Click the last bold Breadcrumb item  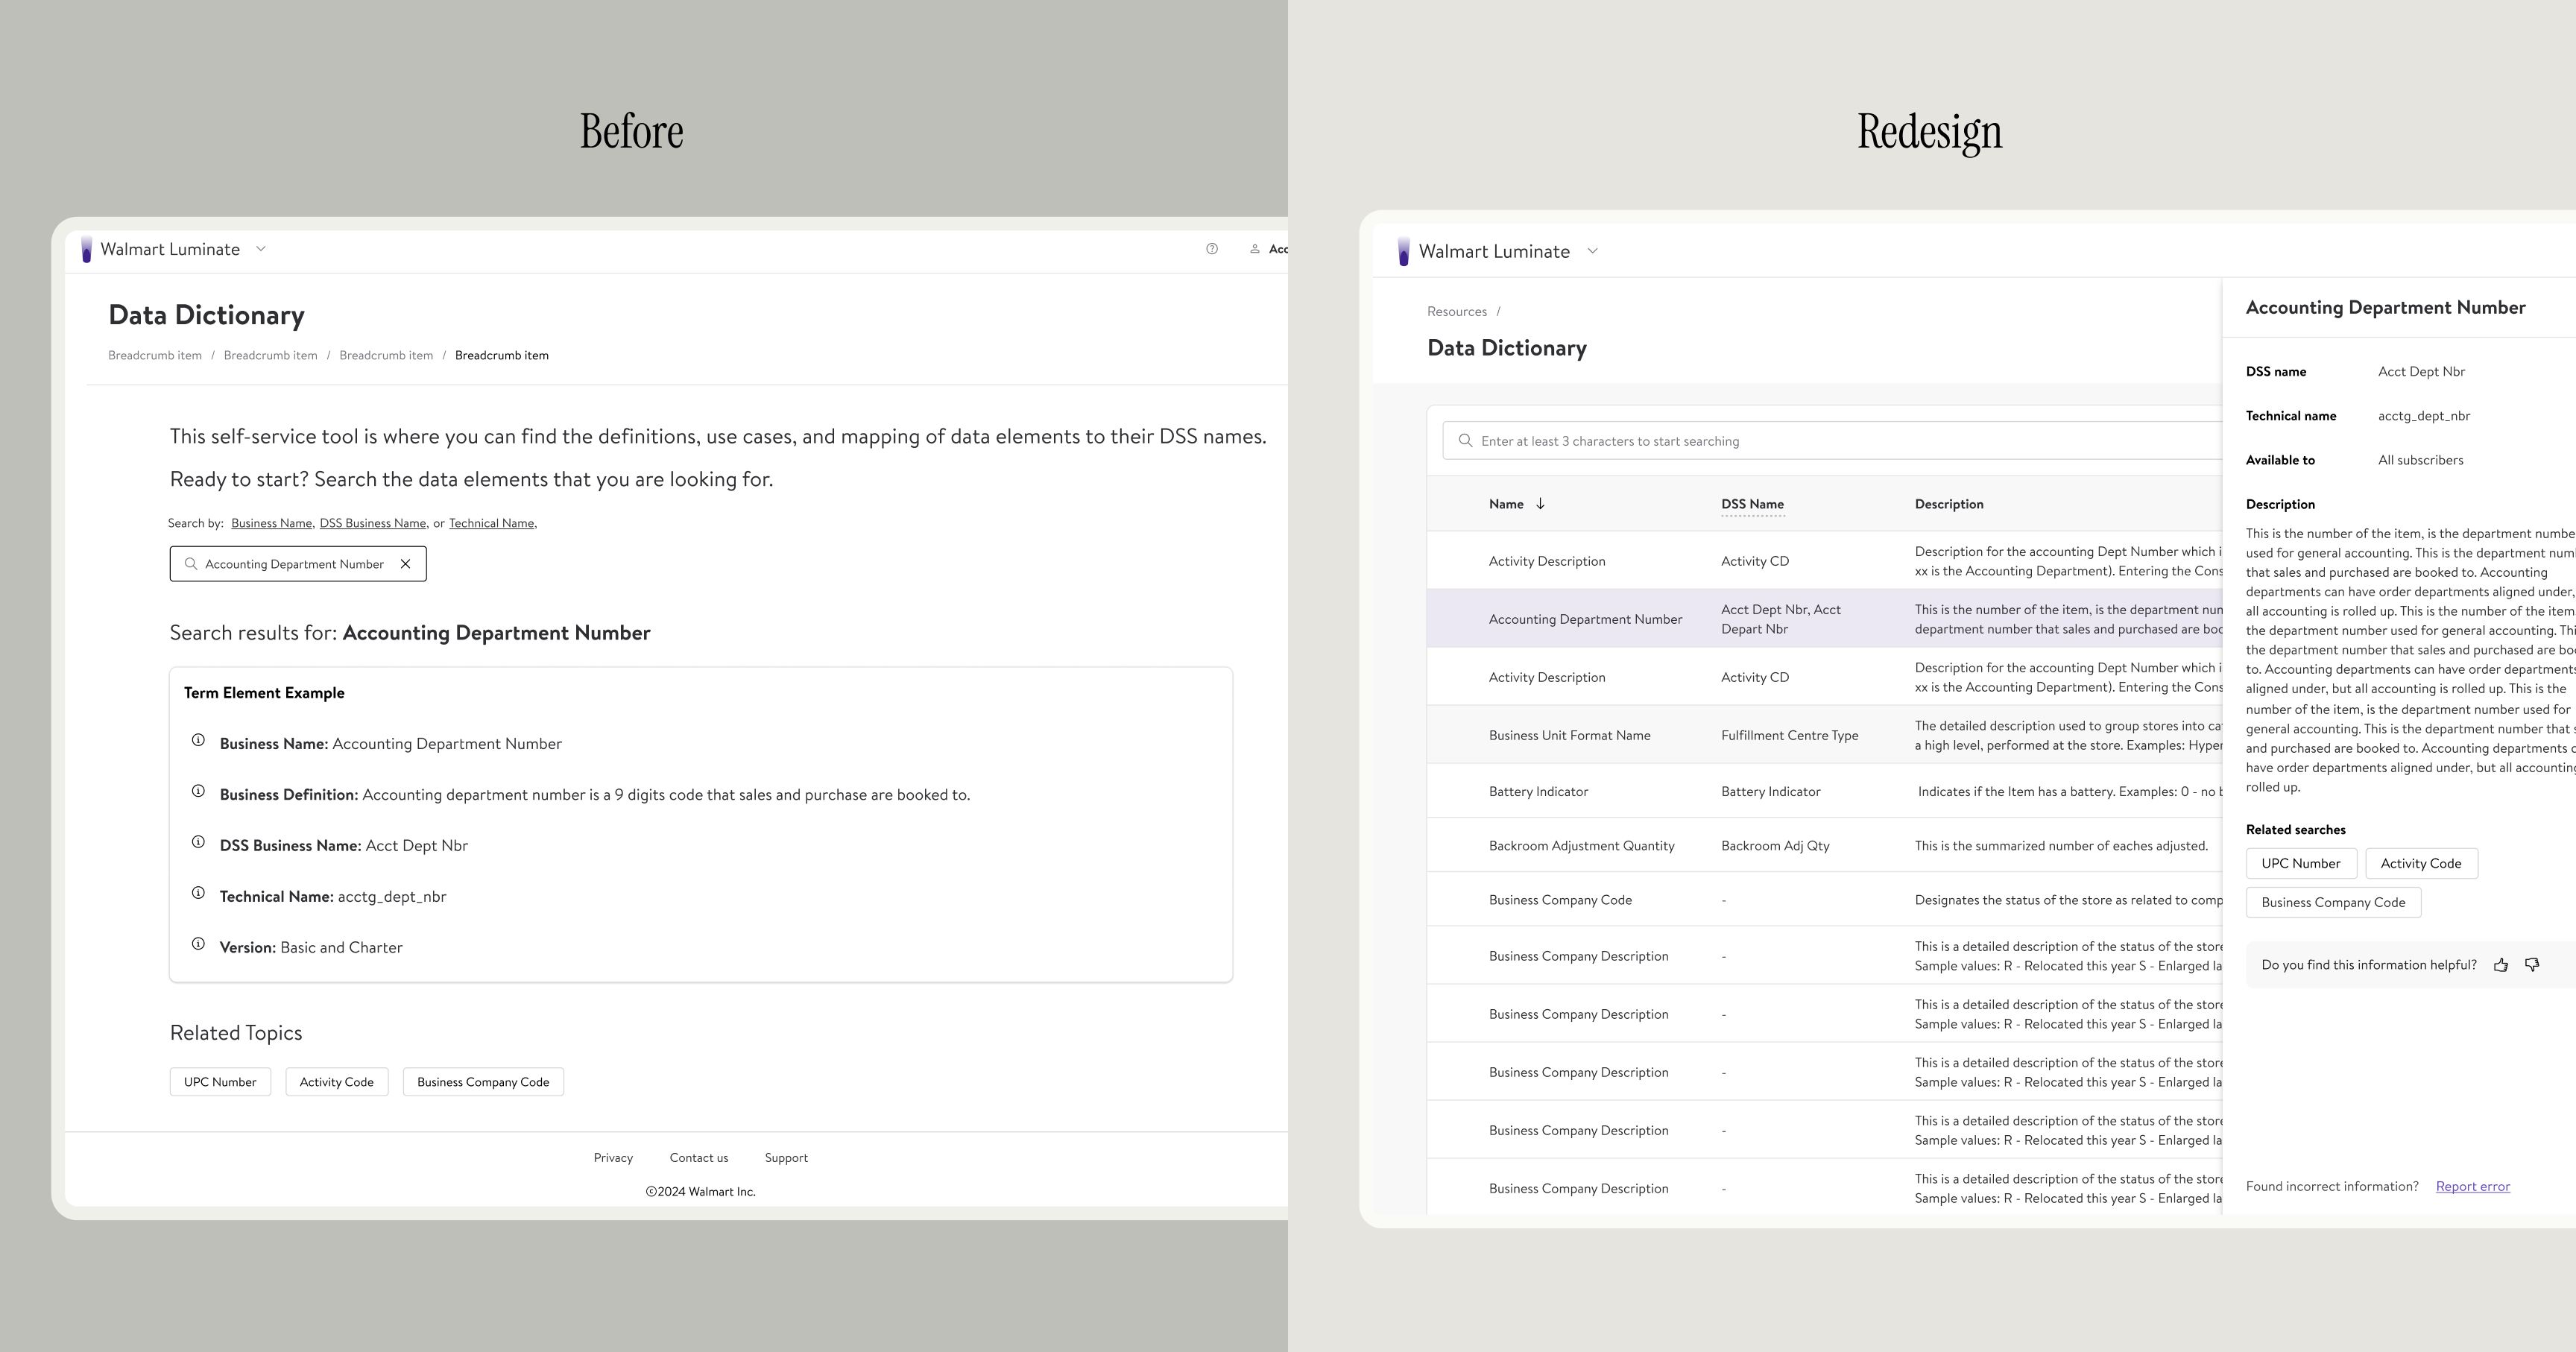(x=502, y=355)
